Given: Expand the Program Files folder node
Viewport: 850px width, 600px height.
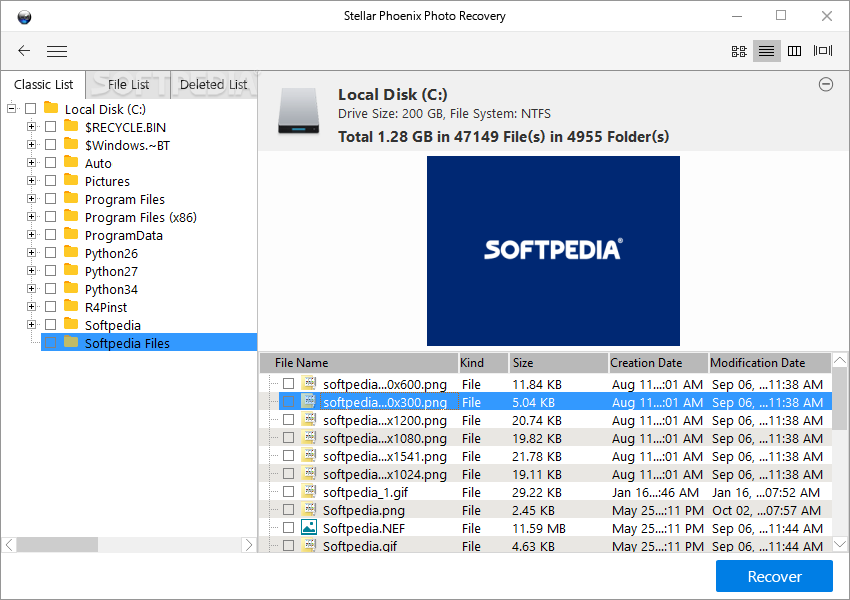Looking at the screenshot, I should click(31, 198).
